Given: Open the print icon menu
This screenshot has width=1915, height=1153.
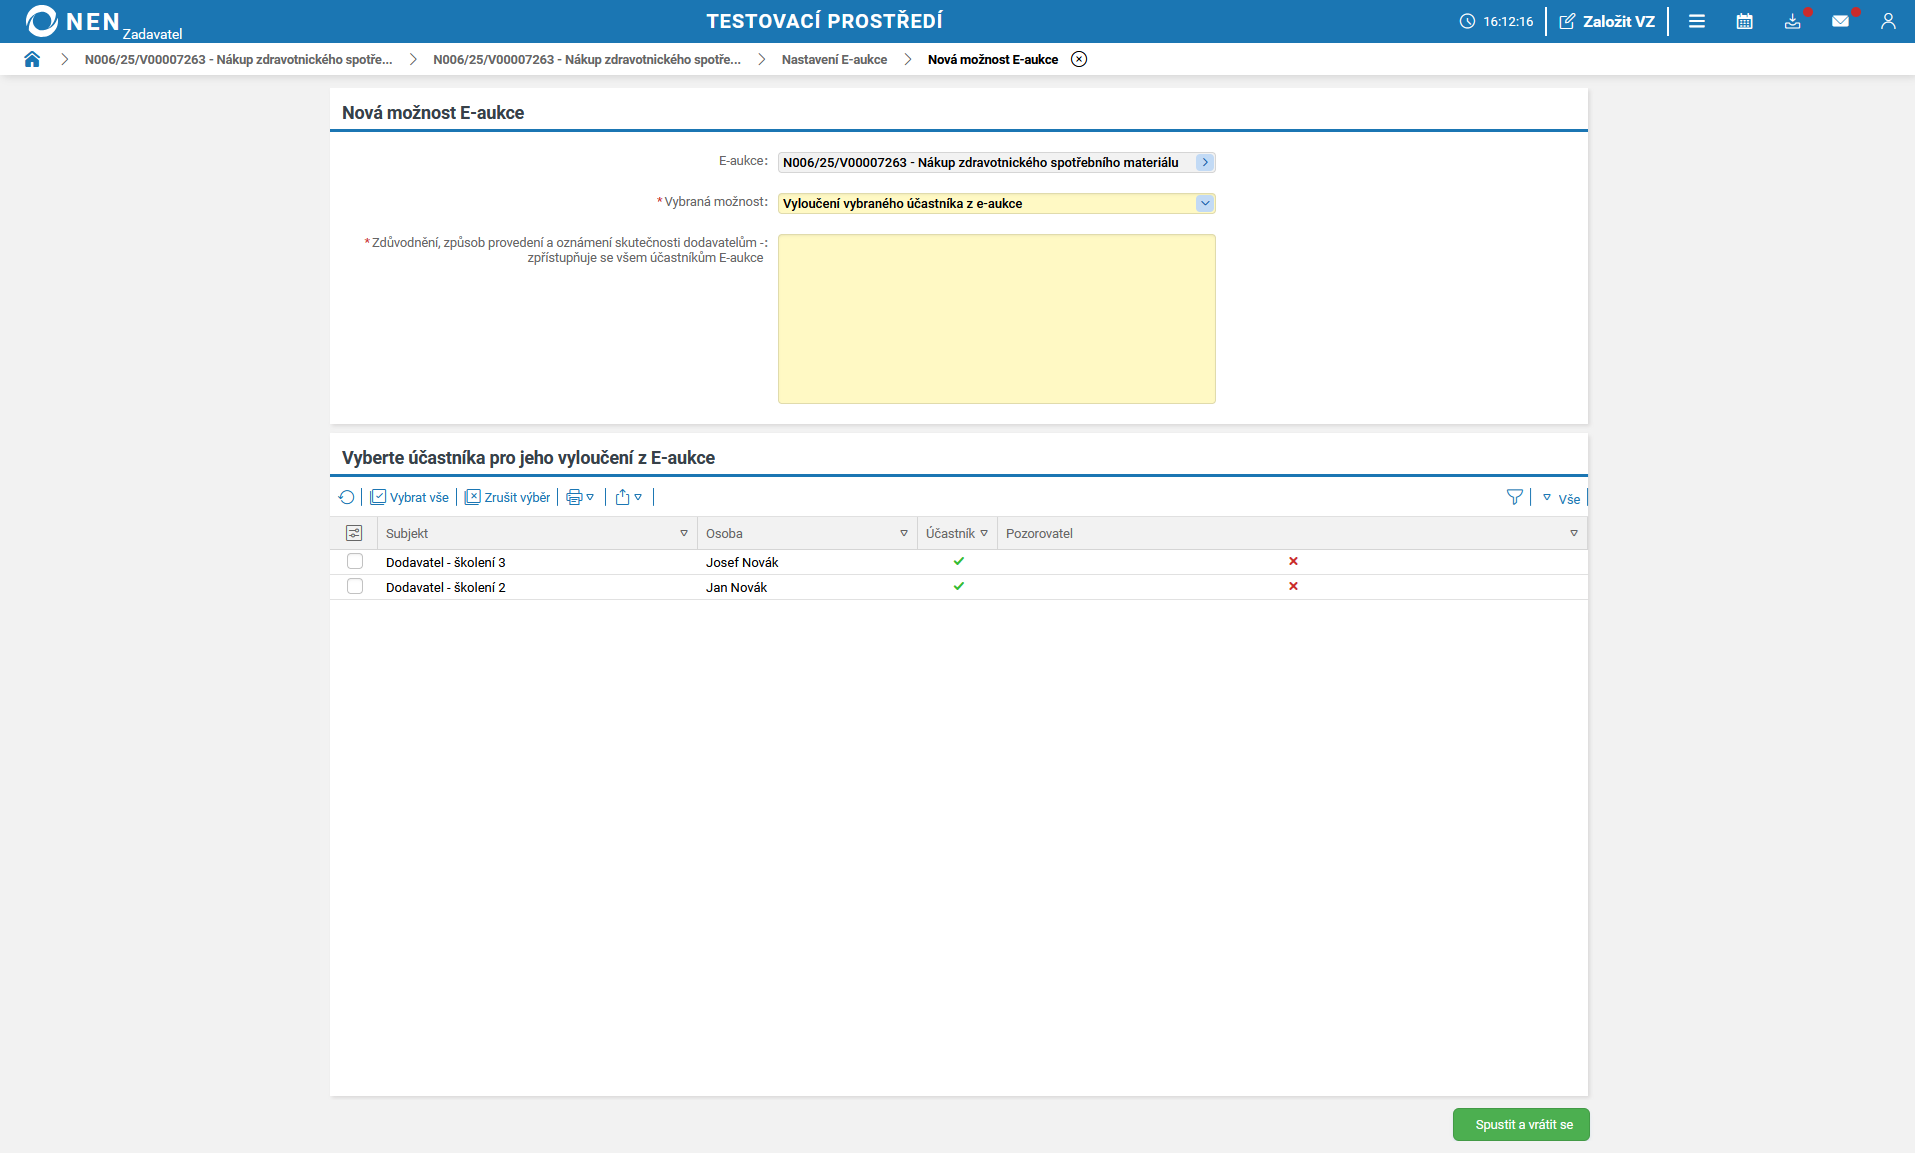Looking at the screenshot, I should [x=580, y=497].
